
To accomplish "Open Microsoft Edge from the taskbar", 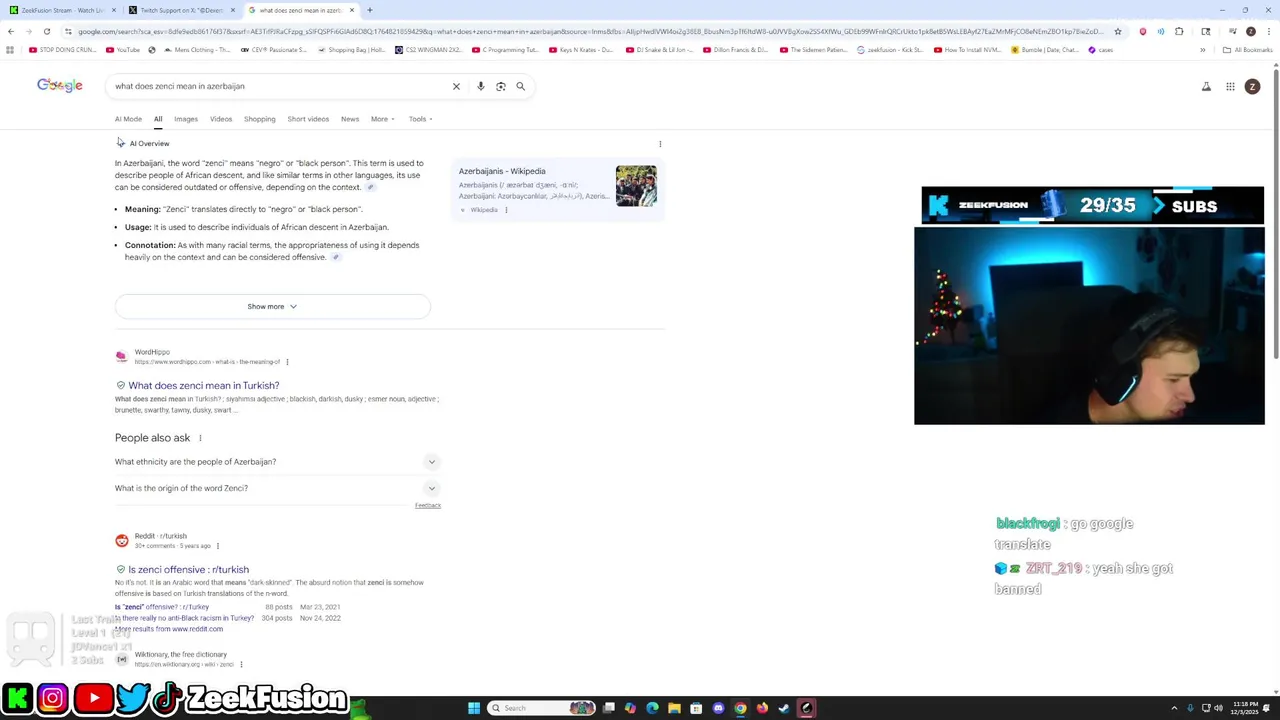I will (652, 708).
